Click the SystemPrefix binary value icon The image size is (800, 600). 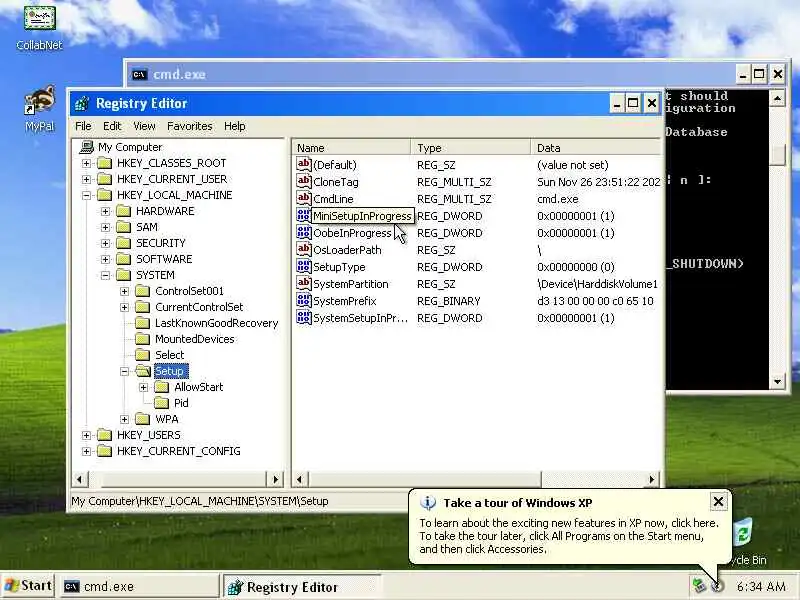click(x=304, y=301)
